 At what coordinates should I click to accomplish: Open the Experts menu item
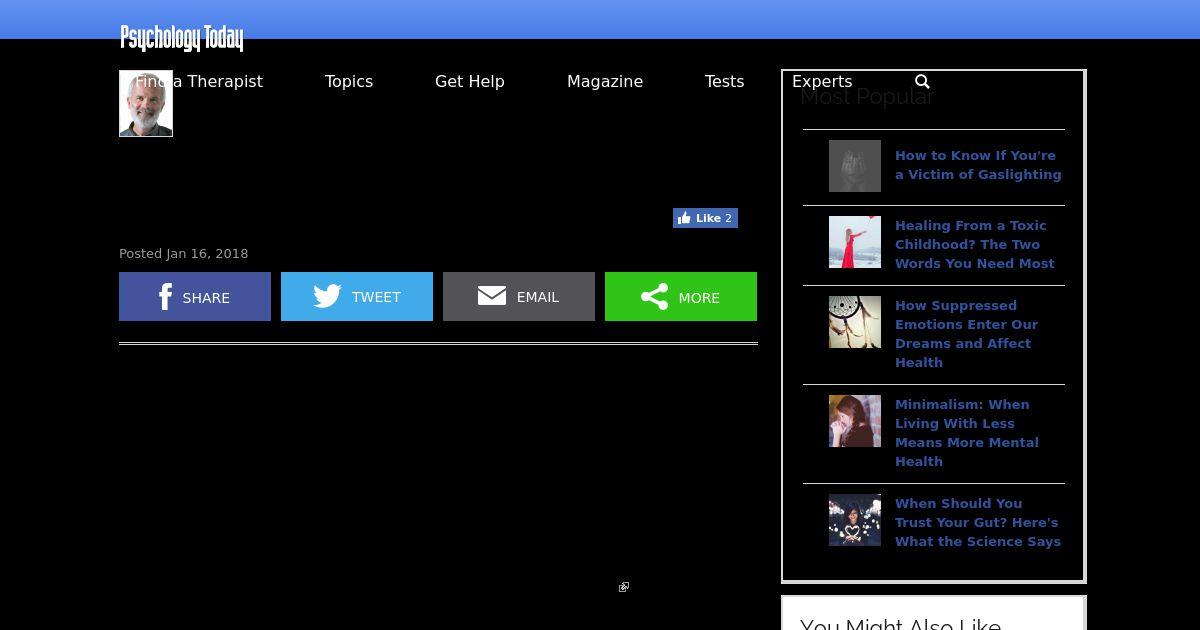[x=822, y=82]
